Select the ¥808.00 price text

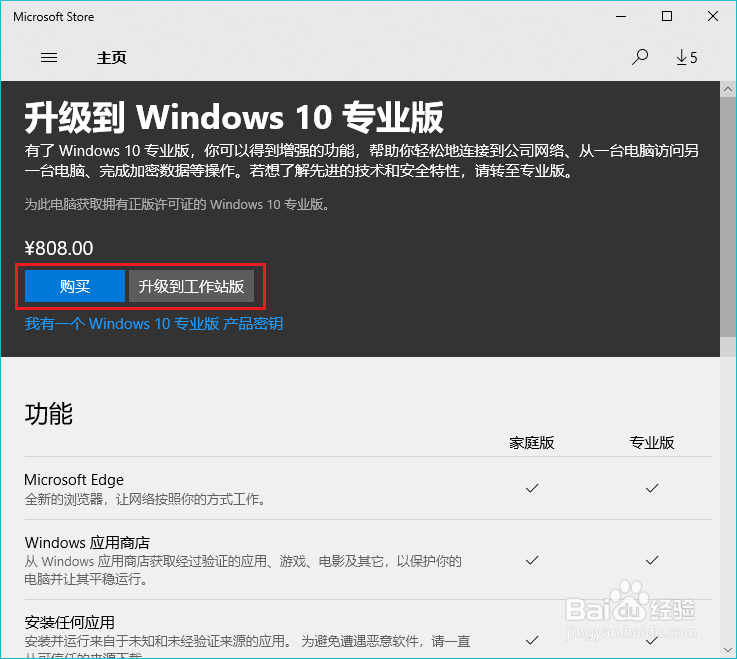[x=59, y=248]
